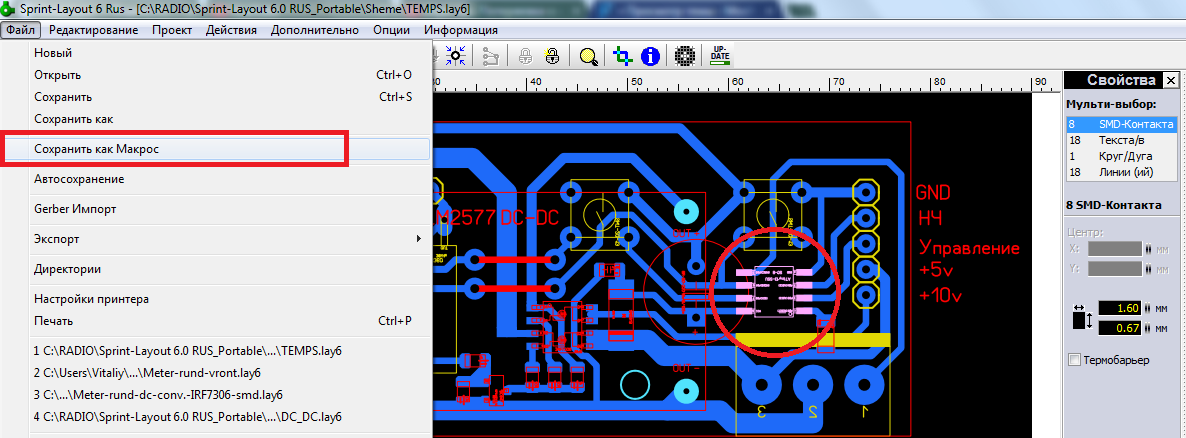
Task: Click the unlock padlock icon
Action: coord(551,56)
